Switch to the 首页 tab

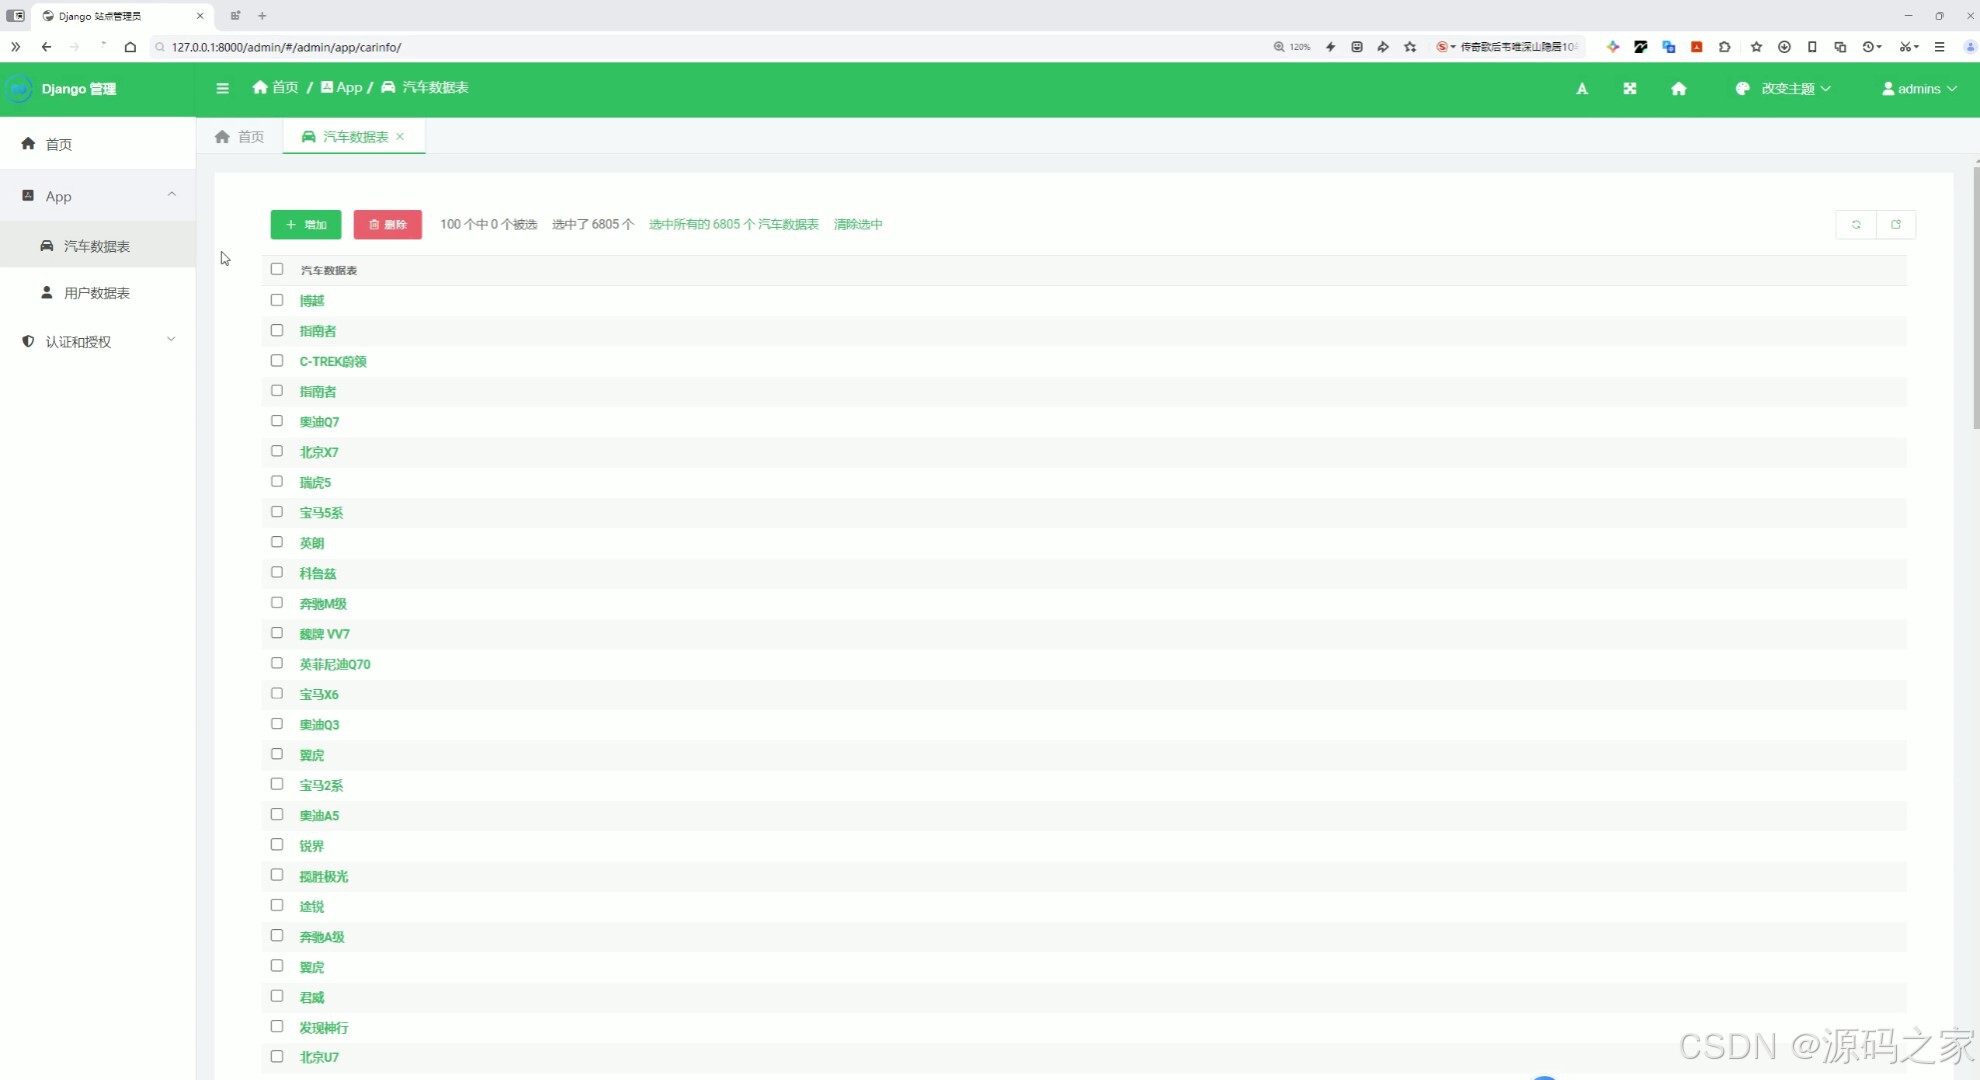point(240,137)
